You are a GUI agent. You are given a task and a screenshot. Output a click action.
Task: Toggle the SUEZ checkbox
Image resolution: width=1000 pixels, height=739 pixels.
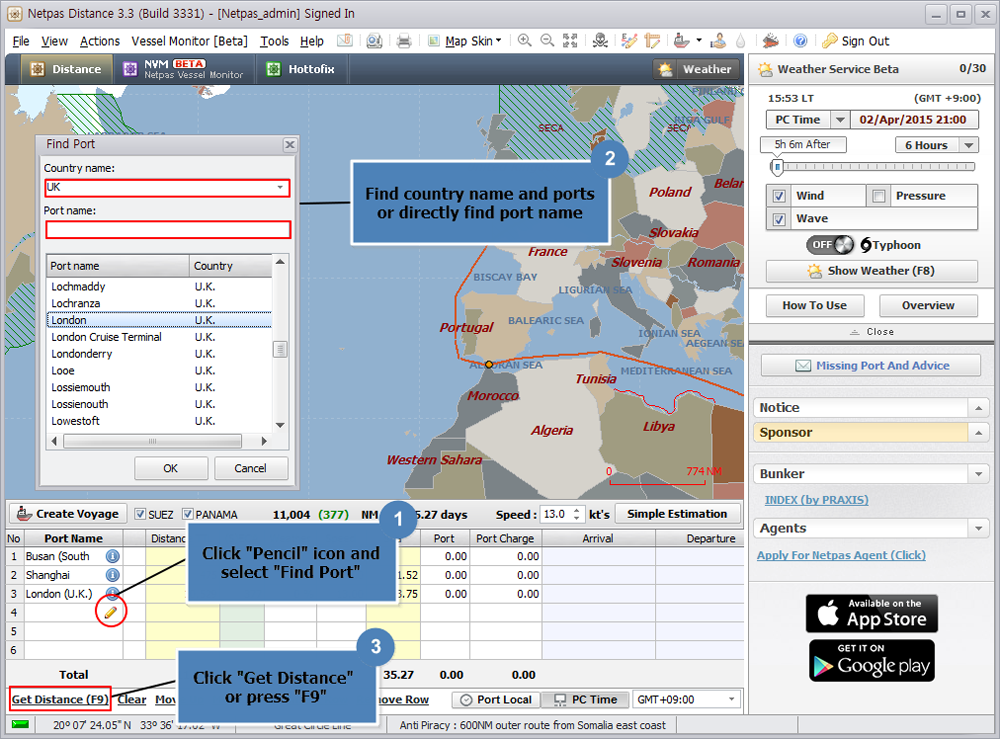coord(140,514)
